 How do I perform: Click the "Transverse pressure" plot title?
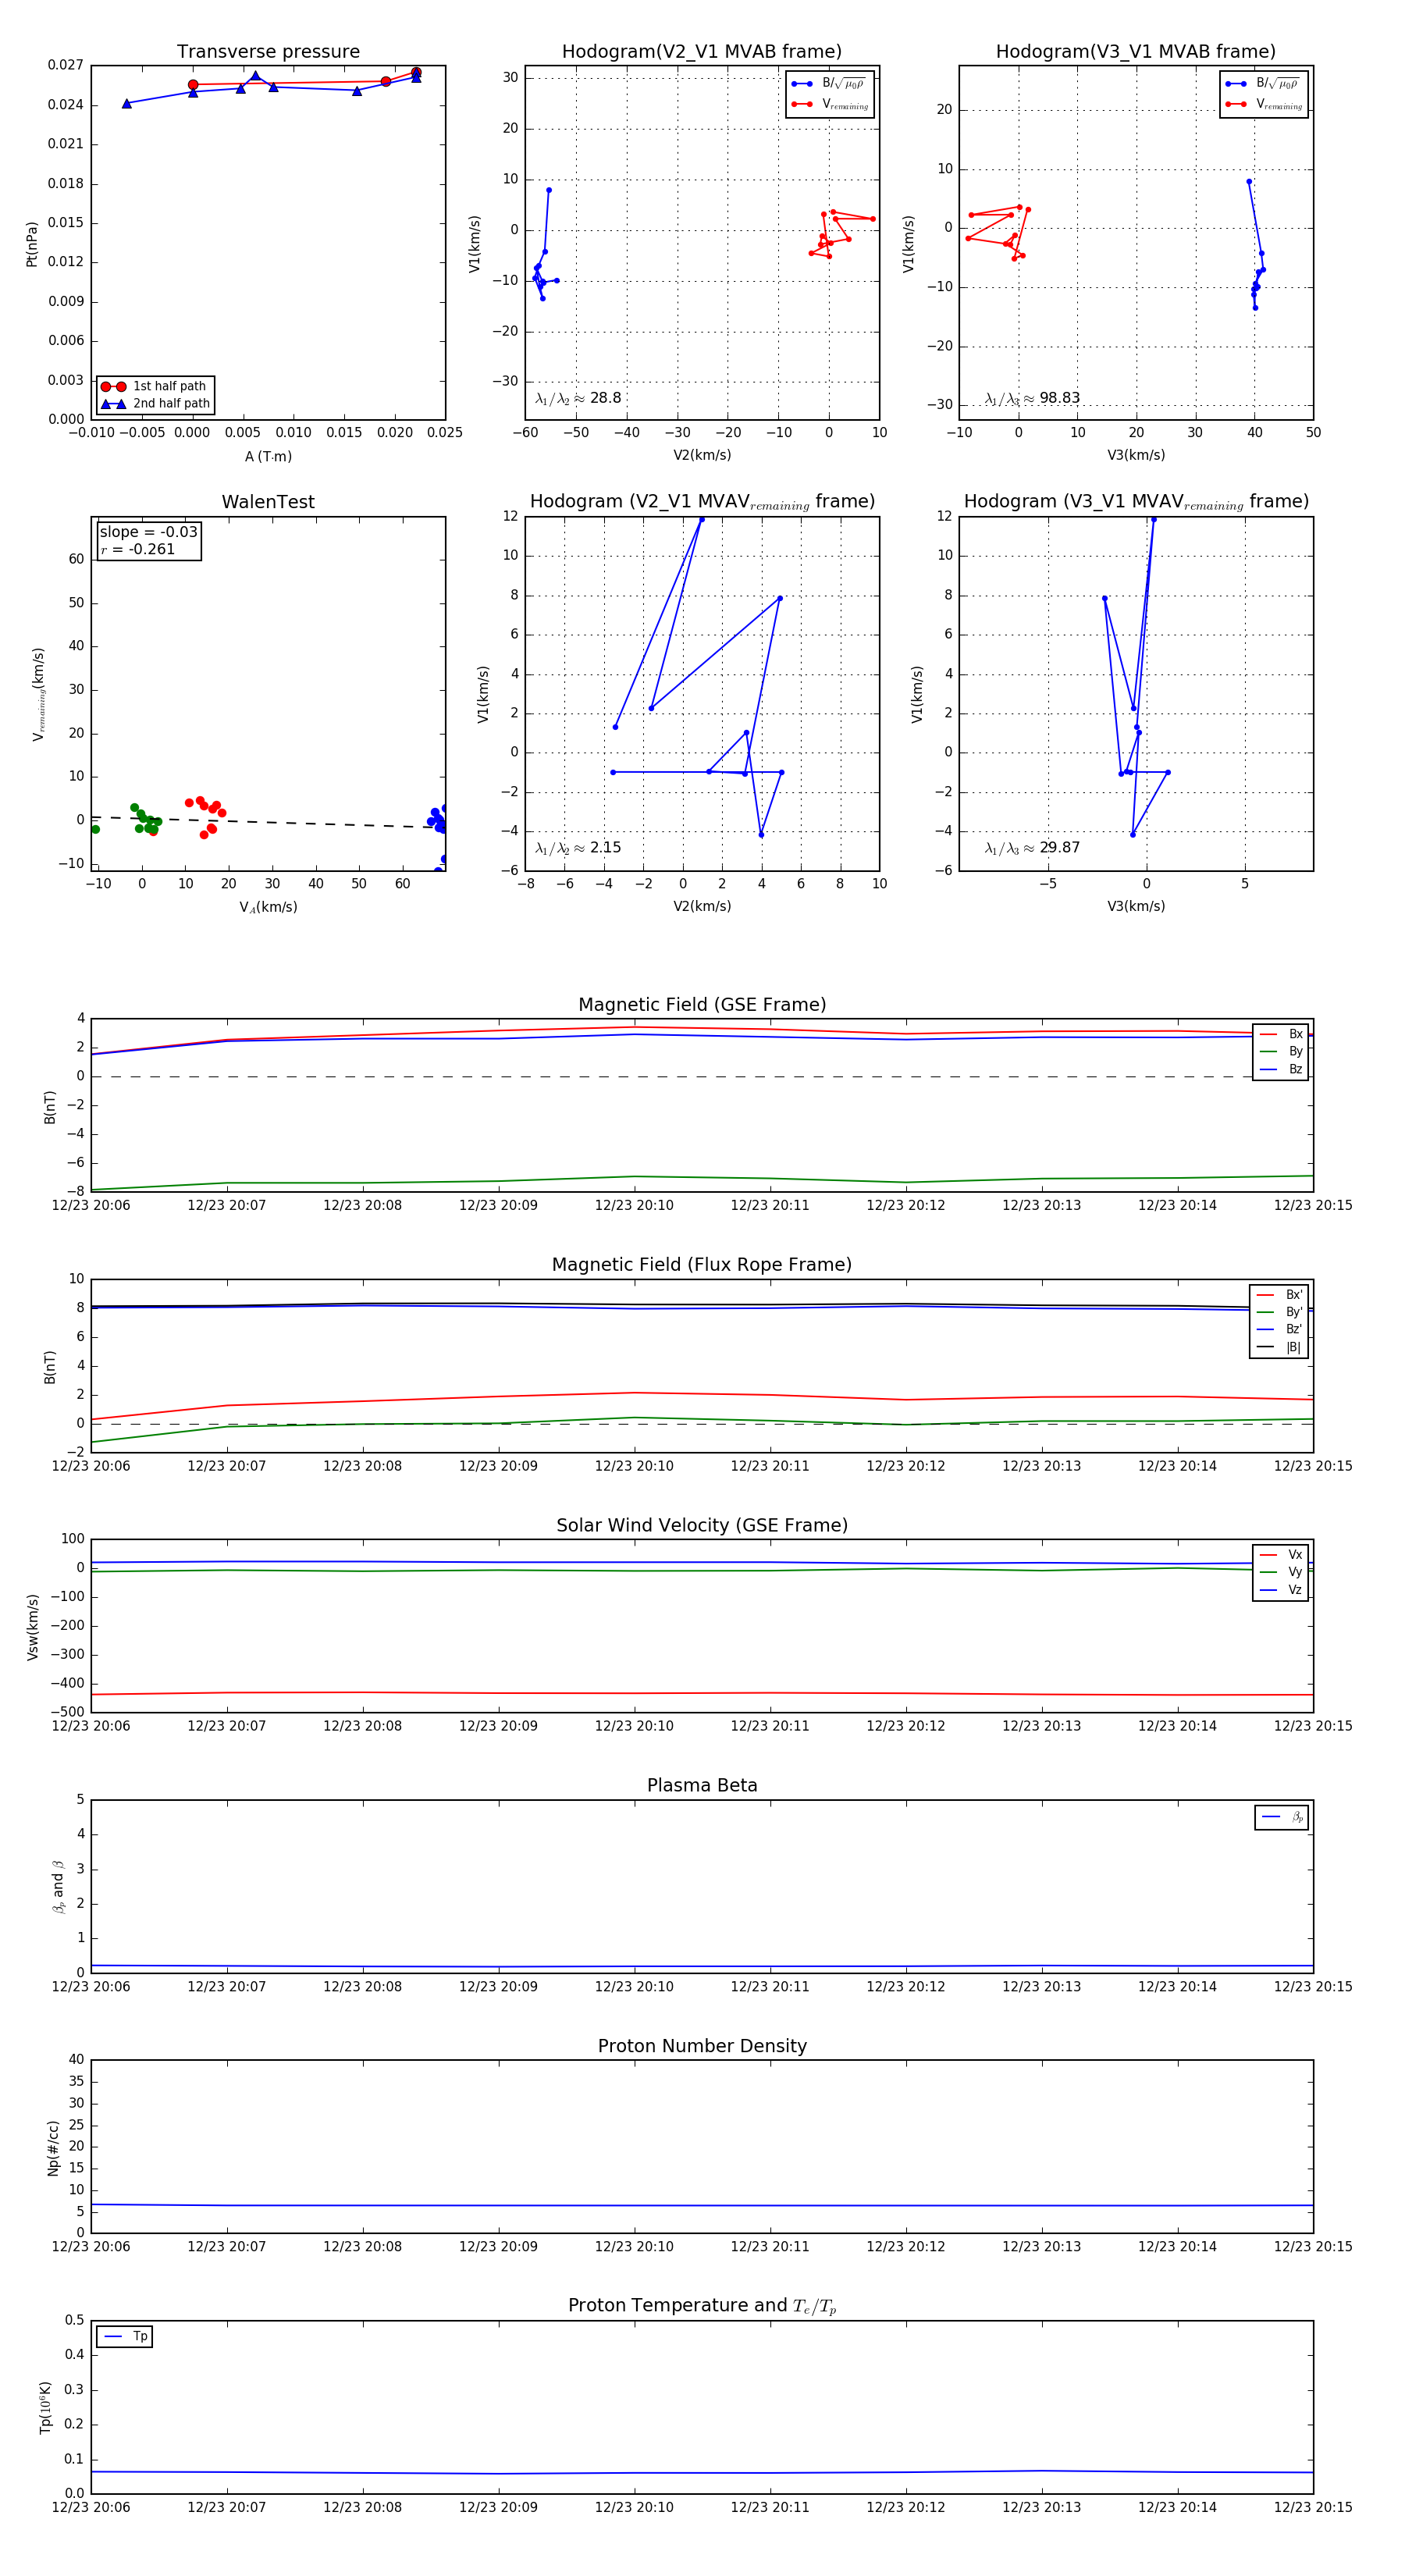pyautogui.click(x=268, y=52)
